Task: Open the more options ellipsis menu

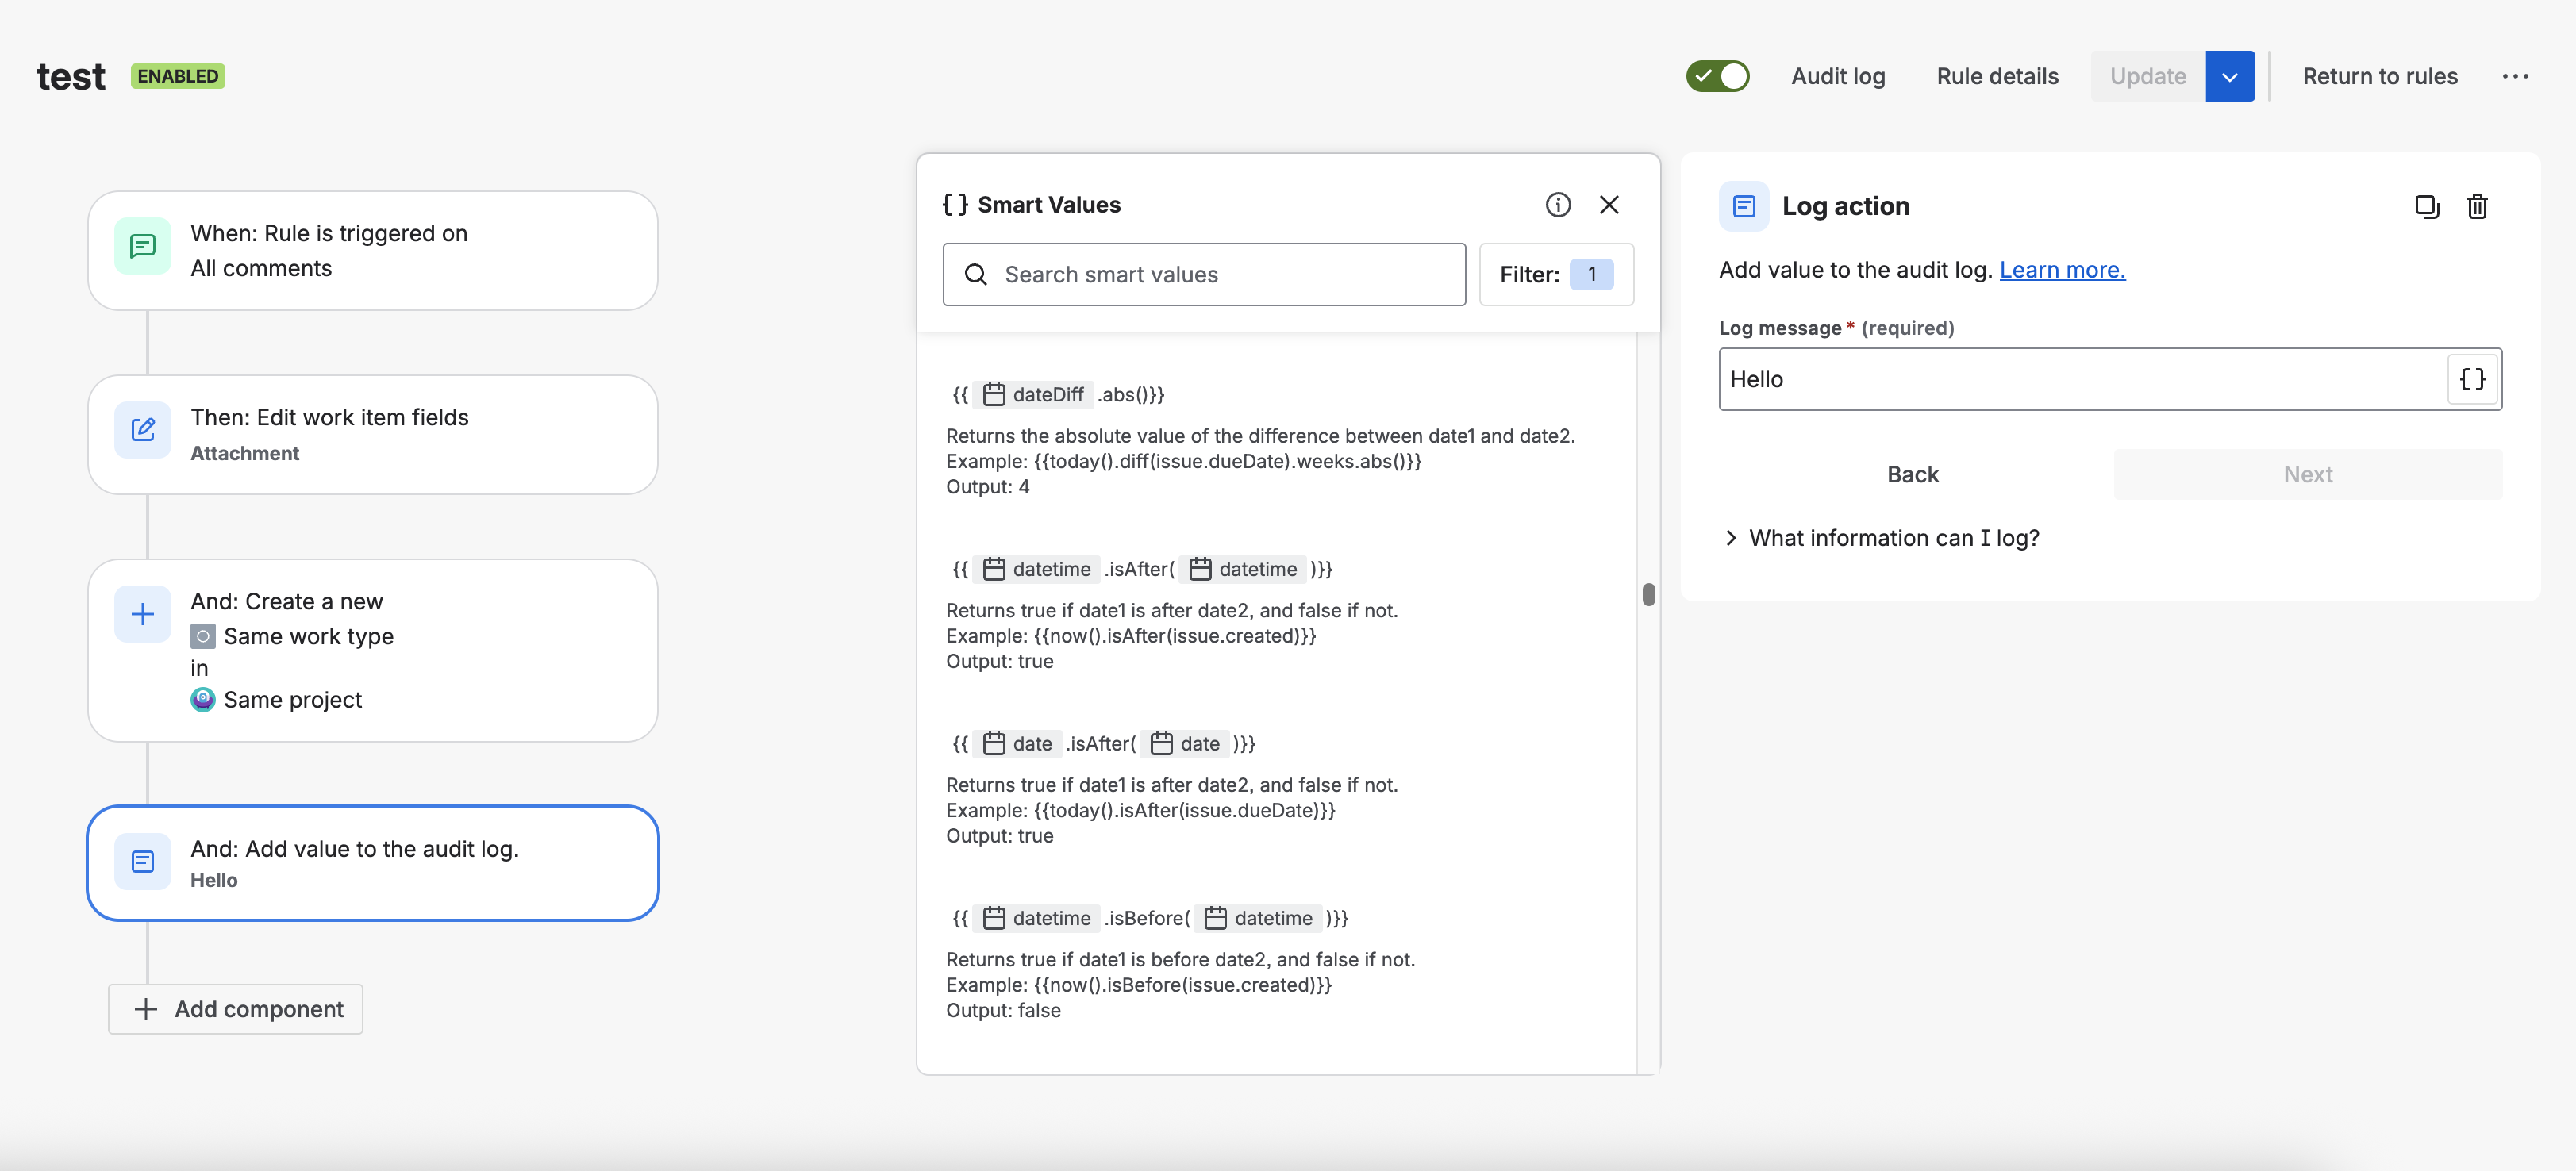Action: pyautogui.click(x=2517, y=75)
